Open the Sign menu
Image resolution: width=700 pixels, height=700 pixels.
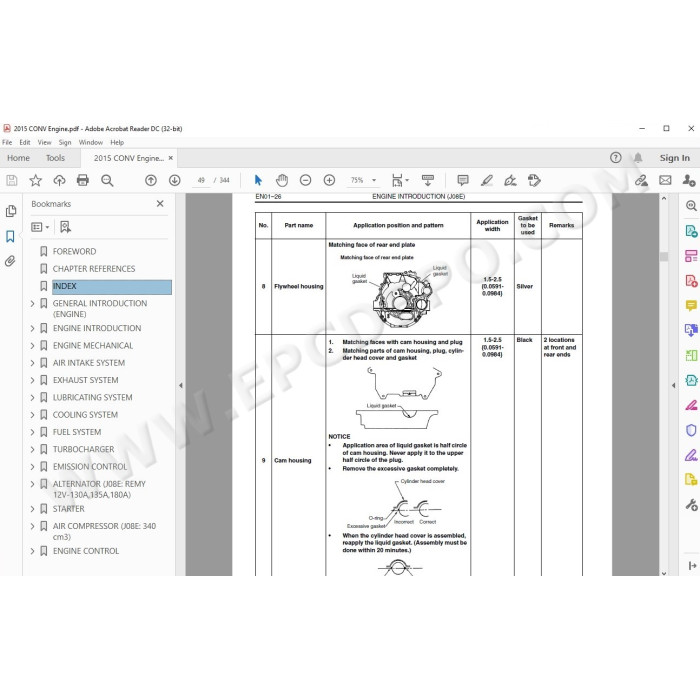point(65,142)
